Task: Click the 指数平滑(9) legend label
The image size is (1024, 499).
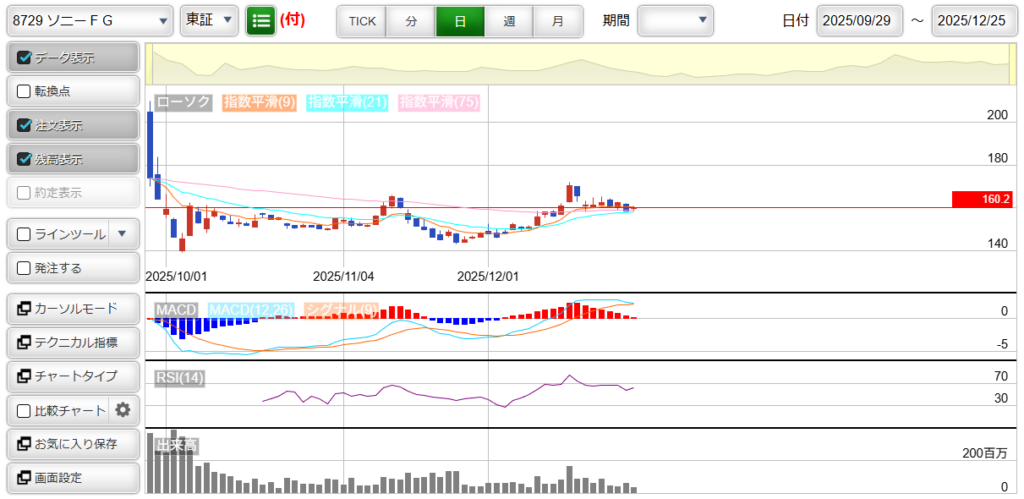Action: click(x=259, y=102)
